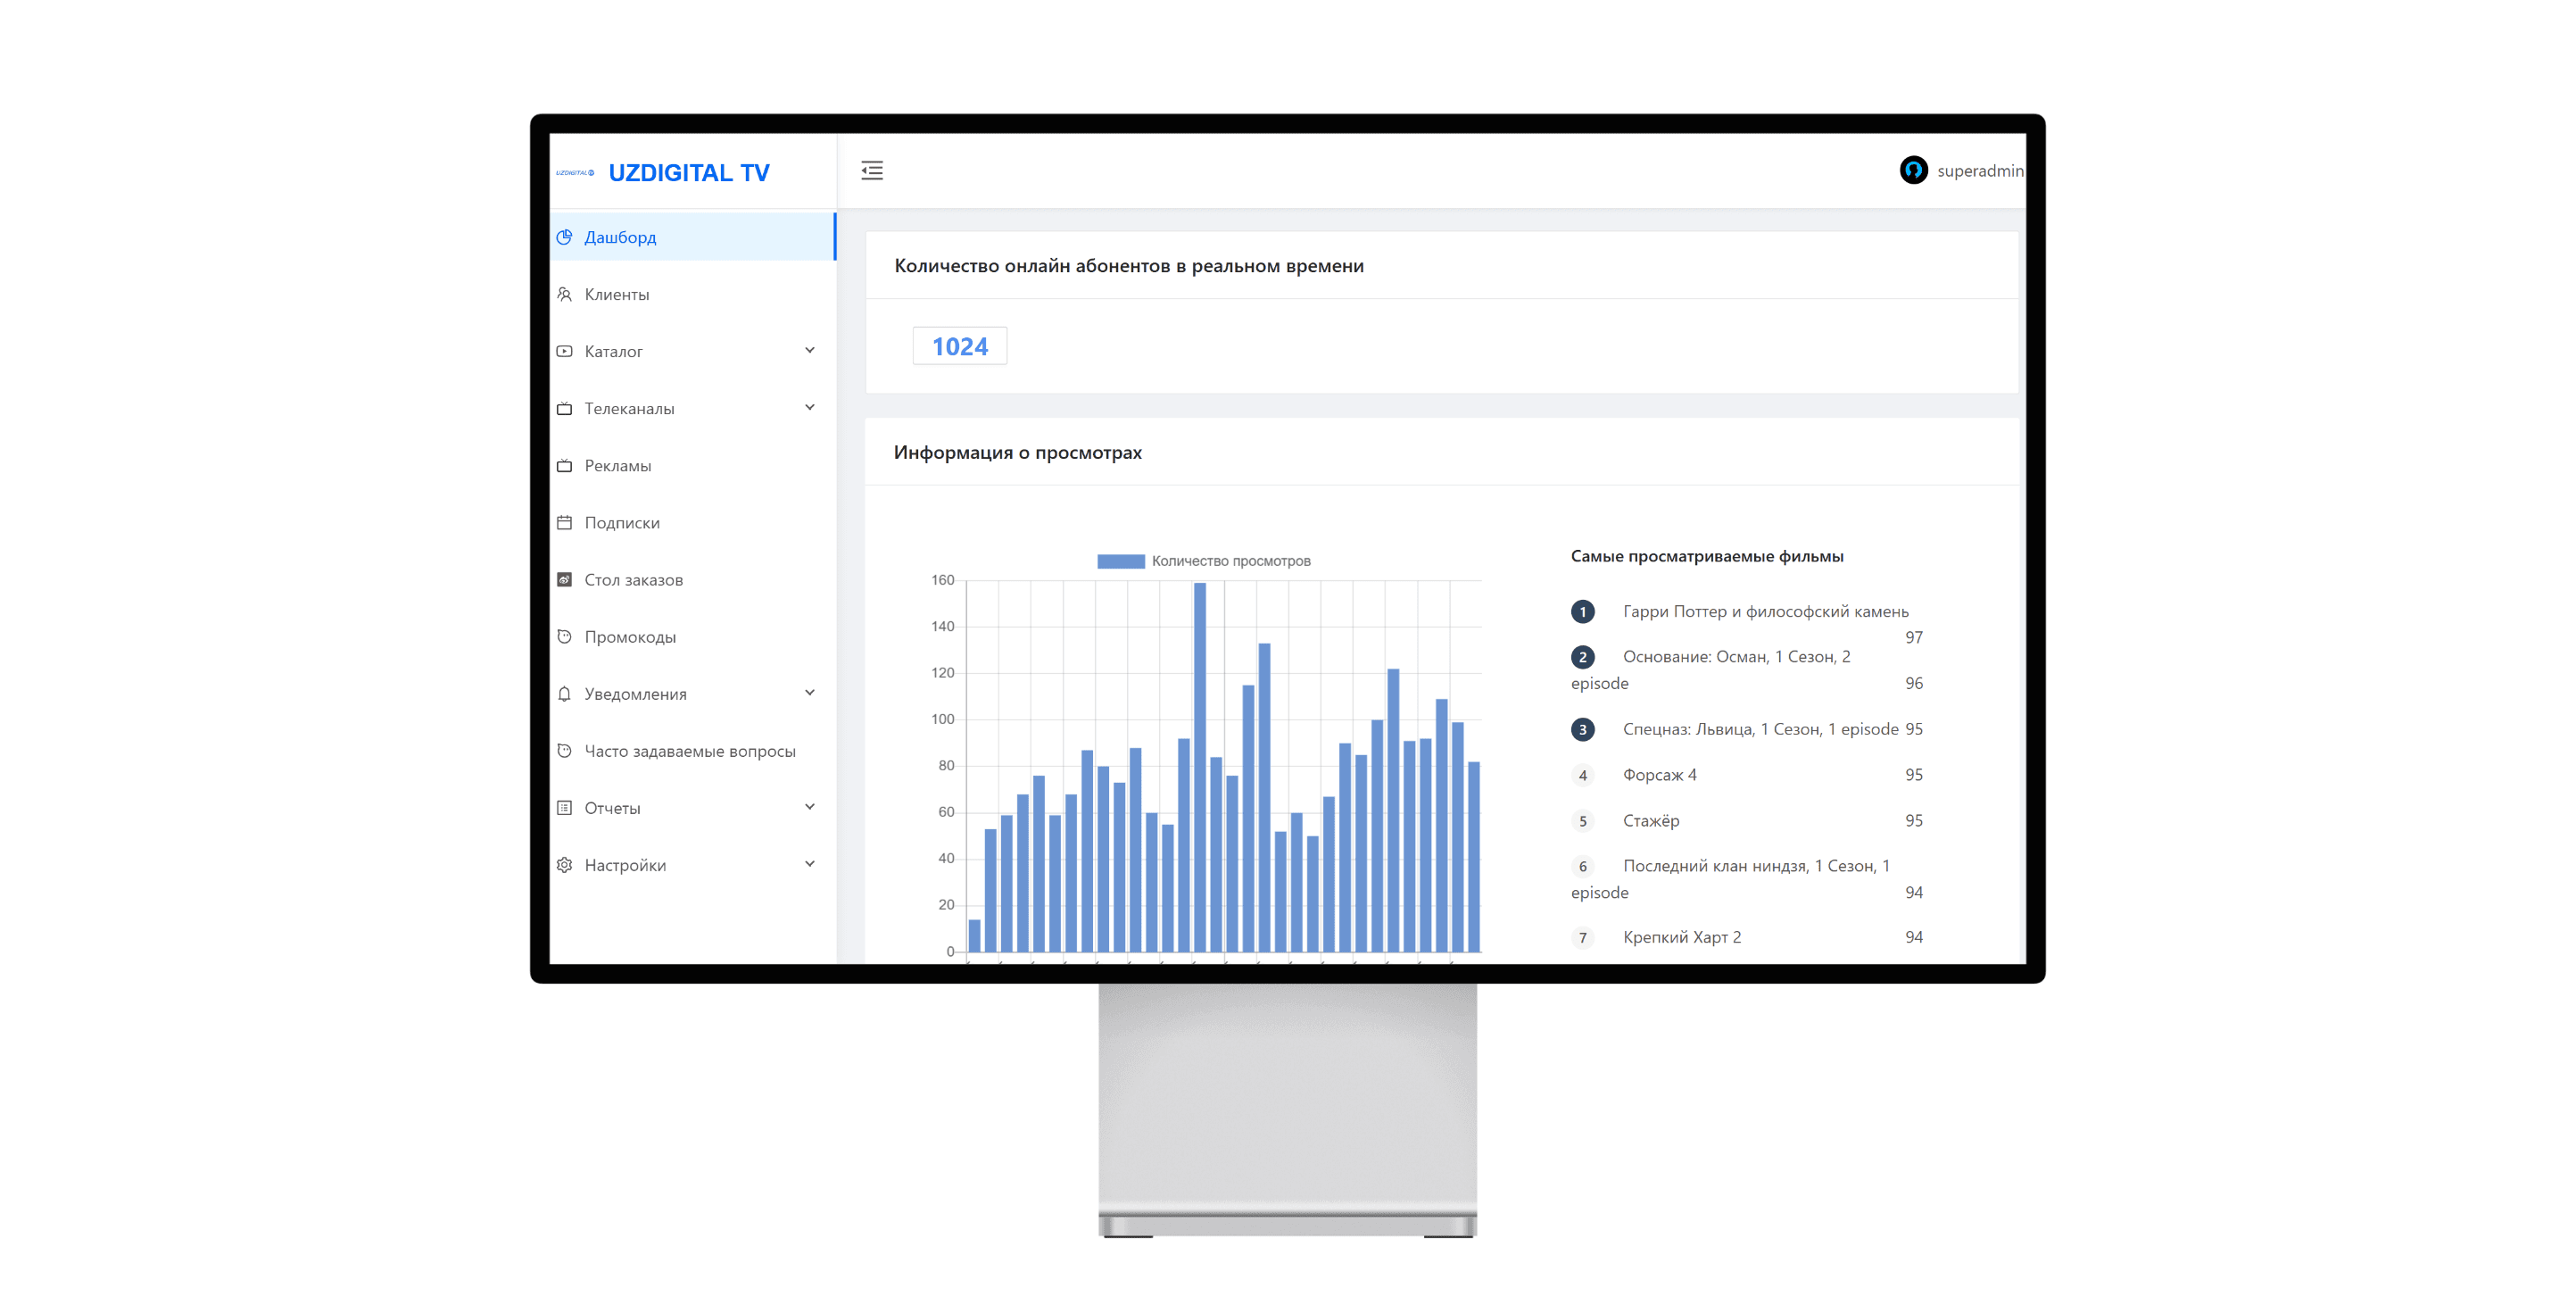Click rank badge number 1
Image resolution: width=2576 pixels, height=1305 pixels.
coord(1582,612)
